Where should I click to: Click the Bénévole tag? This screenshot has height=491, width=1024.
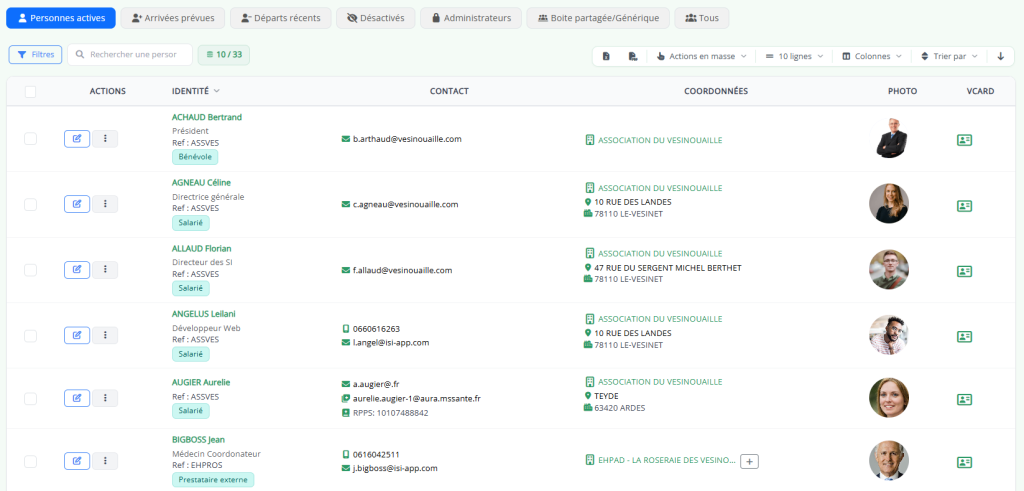[195, 157]
